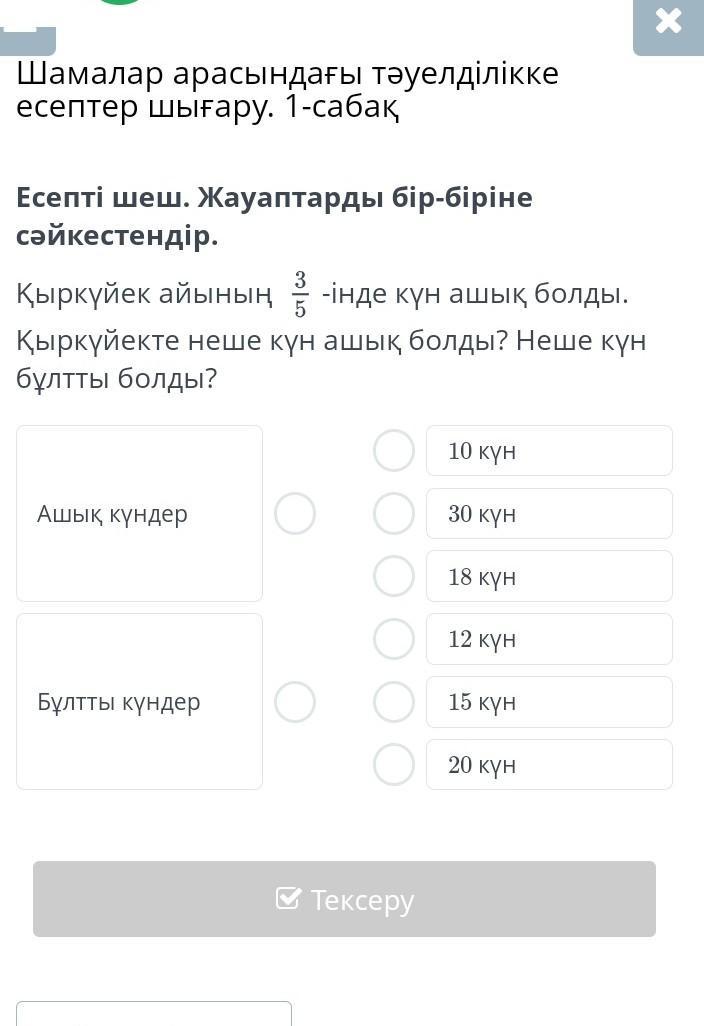Choose the 15 күн answer box
This screenshot has height=1026, width=704.
549,701
